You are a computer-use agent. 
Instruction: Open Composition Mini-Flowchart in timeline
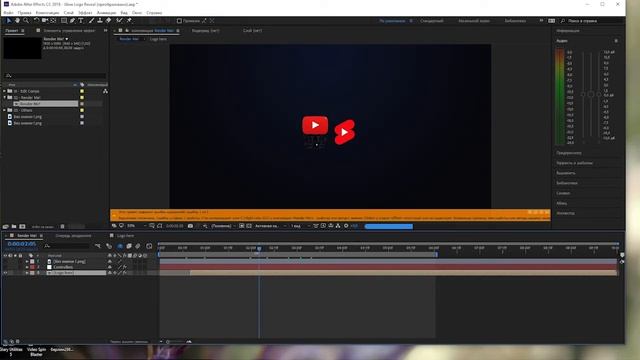(98, 246)
